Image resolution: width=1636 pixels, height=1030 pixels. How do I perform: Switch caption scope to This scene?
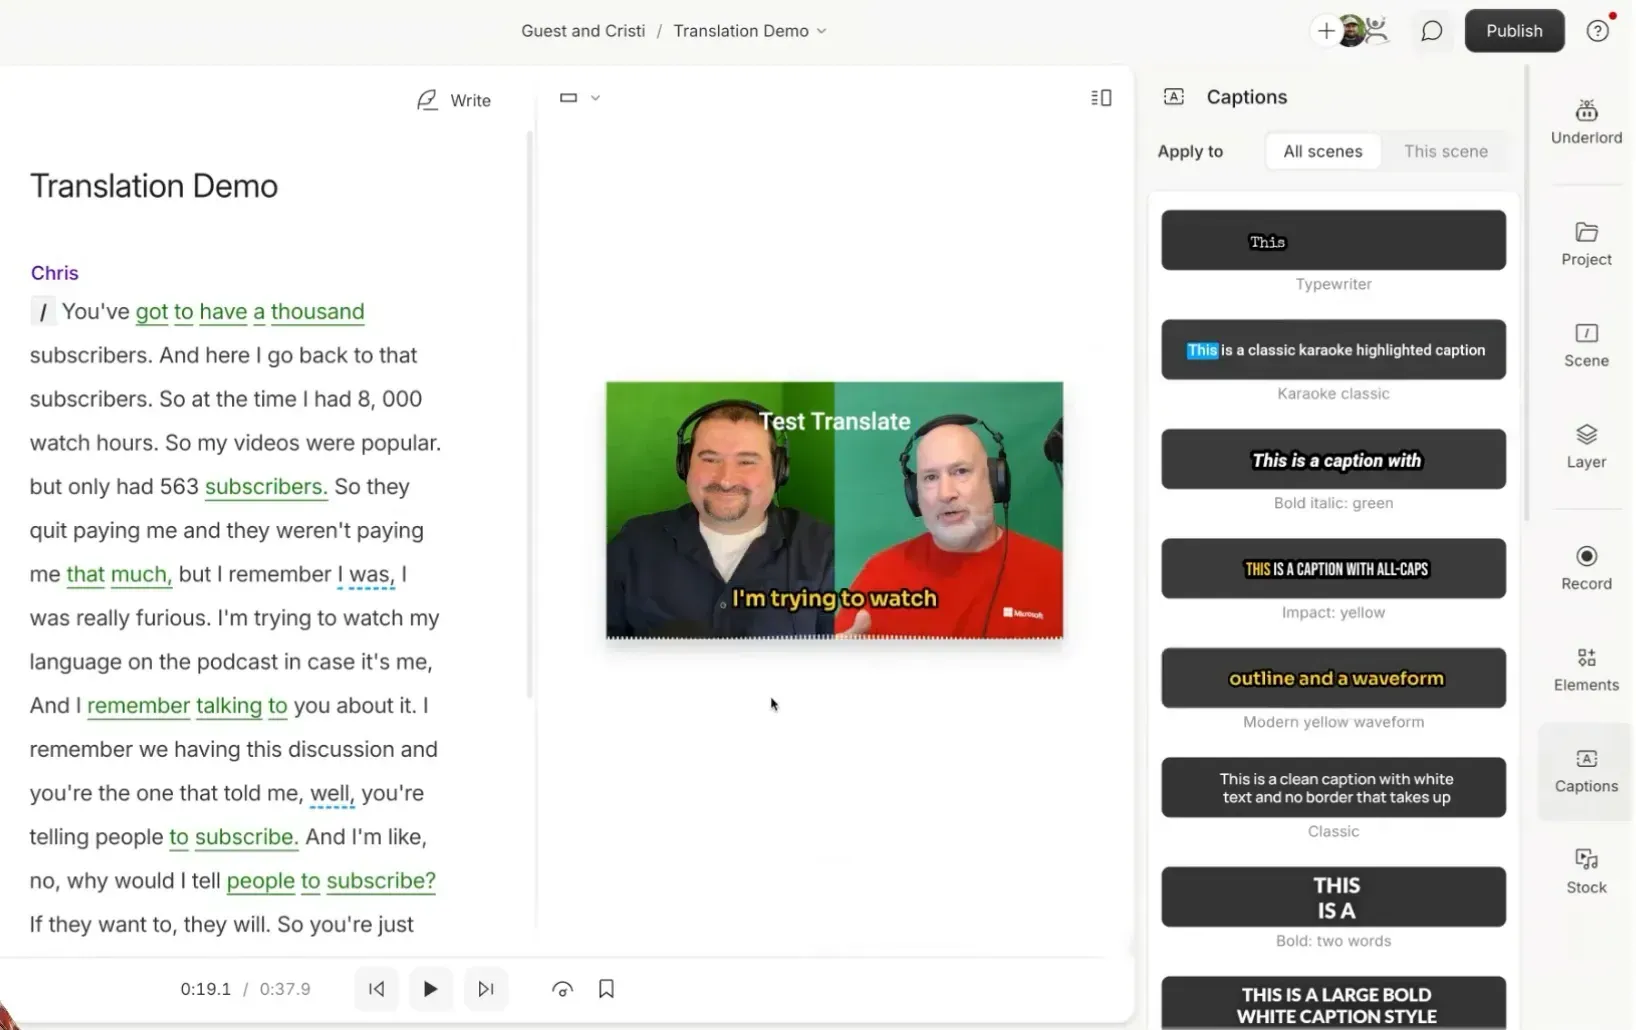pyautogui.click(x=1447, y=151)
